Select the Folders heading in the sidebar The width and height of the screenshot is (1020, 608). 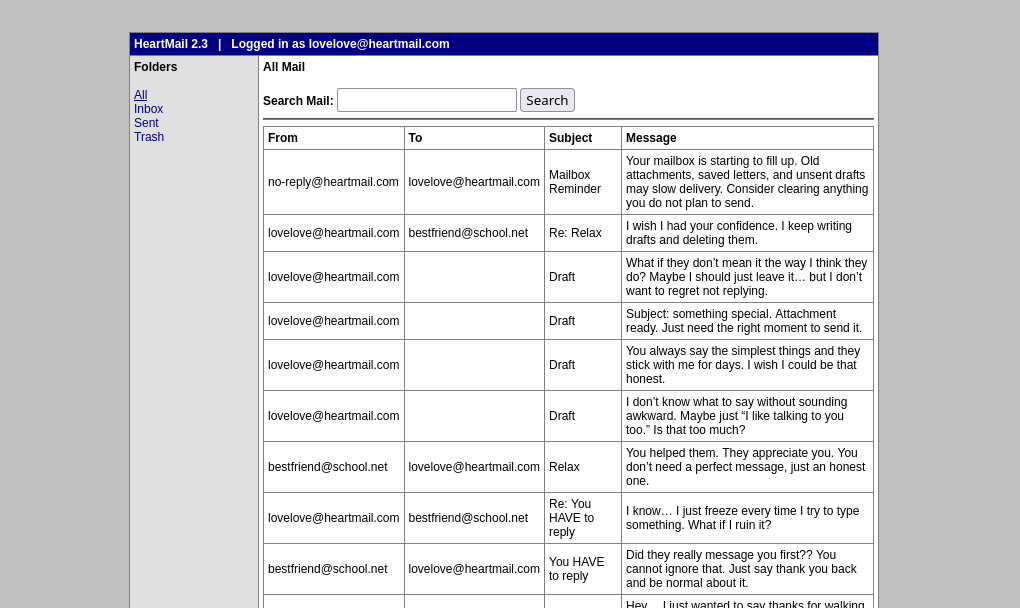click(x=156, y=67)
